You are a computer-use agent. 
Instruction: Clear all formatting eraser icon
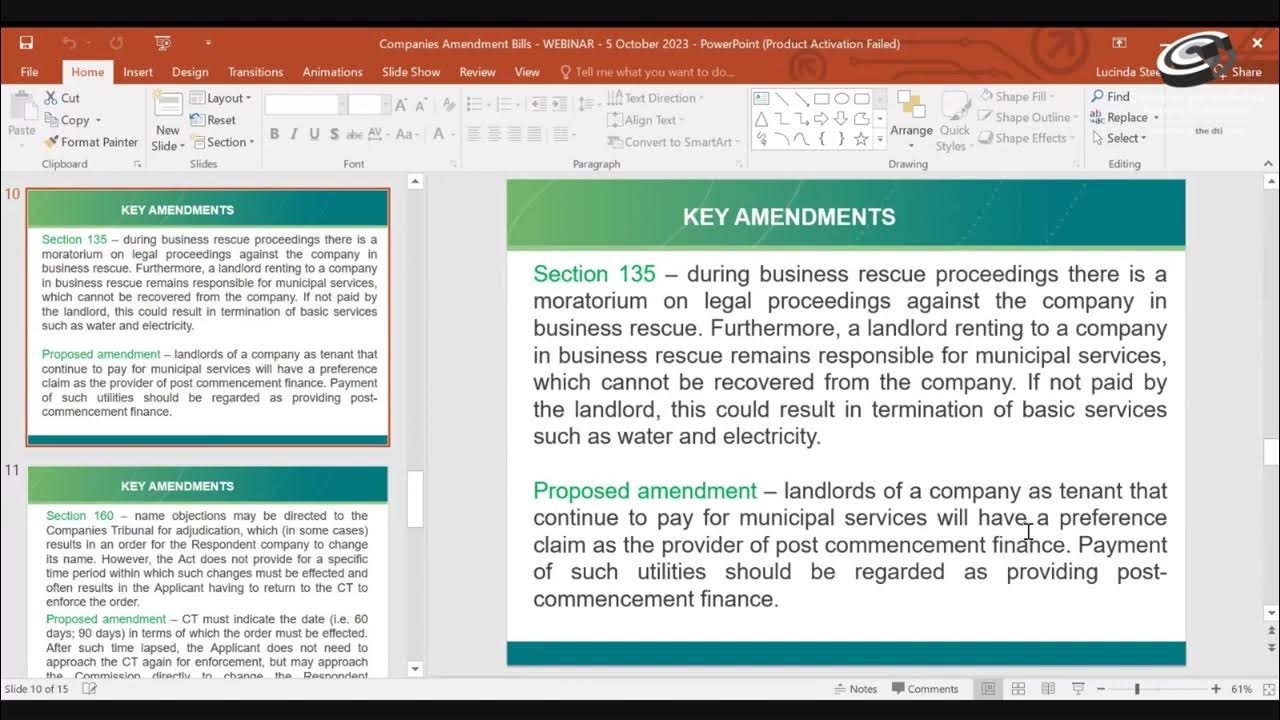click(447, 105)
